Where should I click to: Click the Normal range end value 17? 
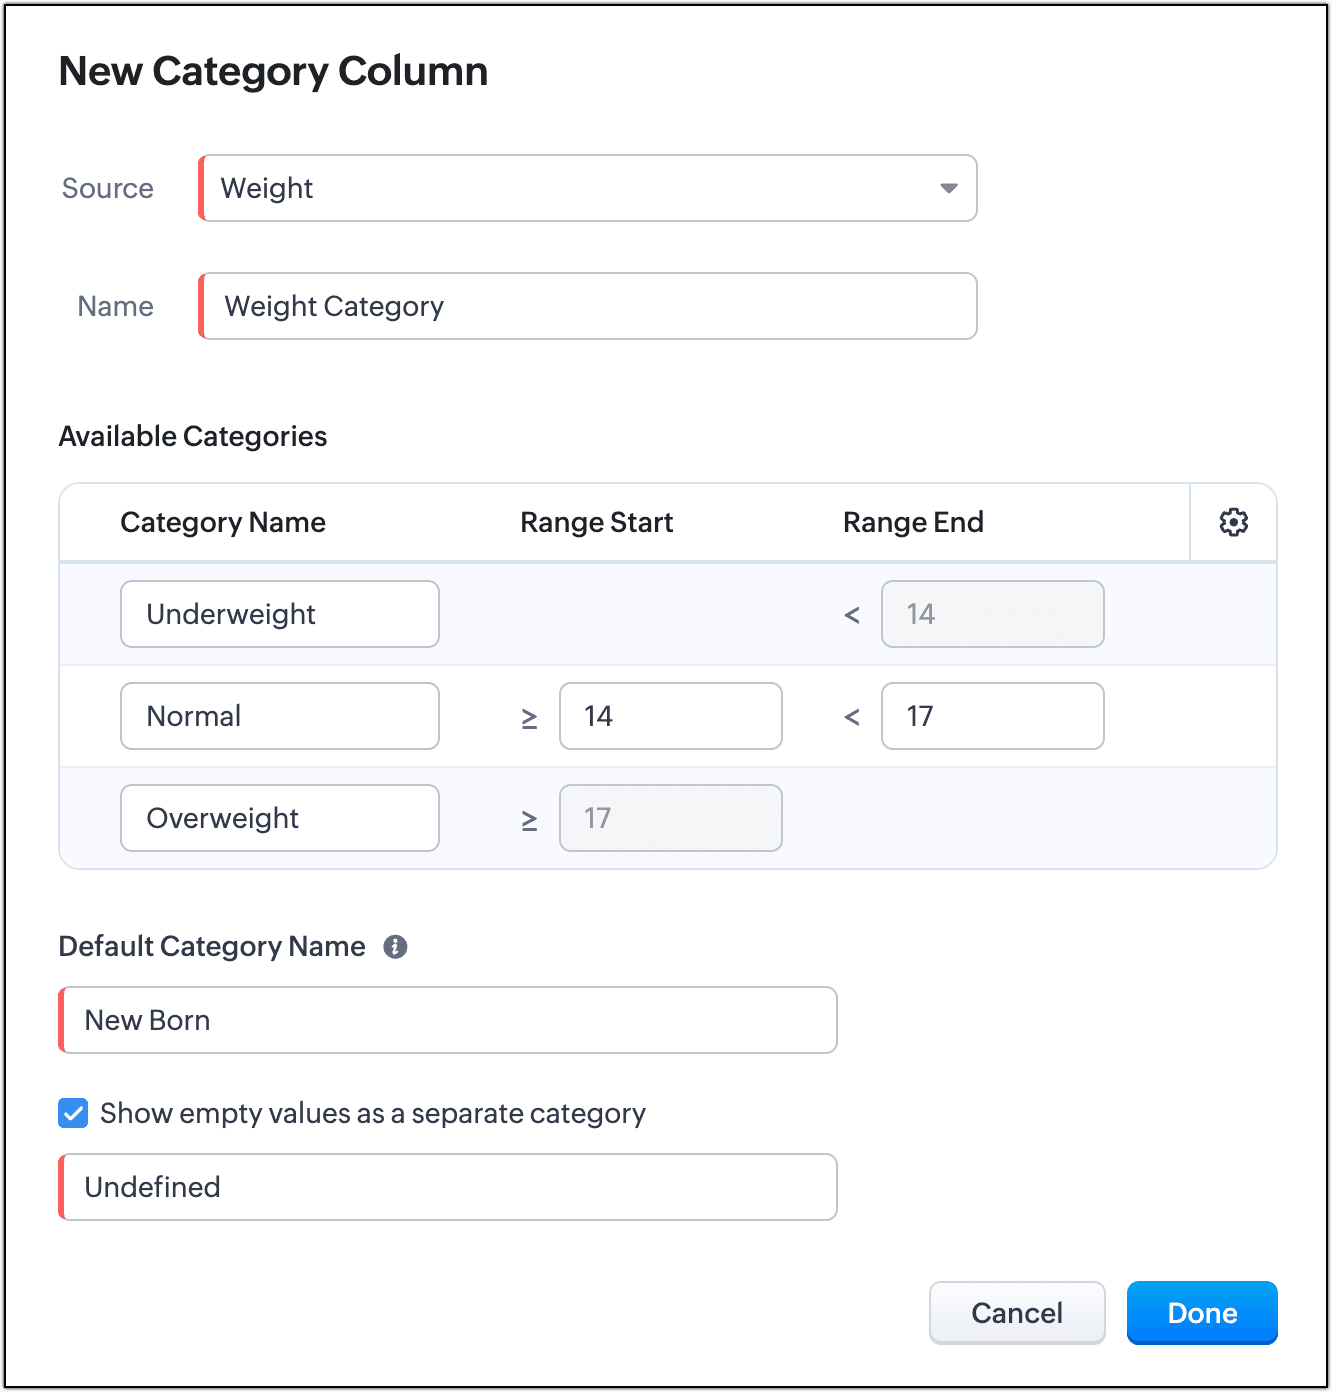point(992,716)
